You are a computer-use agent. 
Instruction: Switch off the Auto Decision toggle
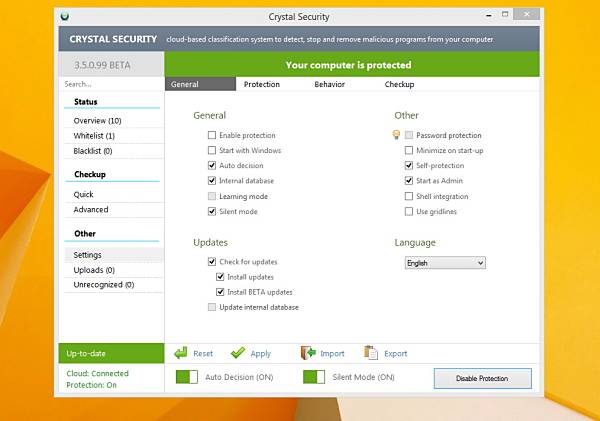[187, 377]
